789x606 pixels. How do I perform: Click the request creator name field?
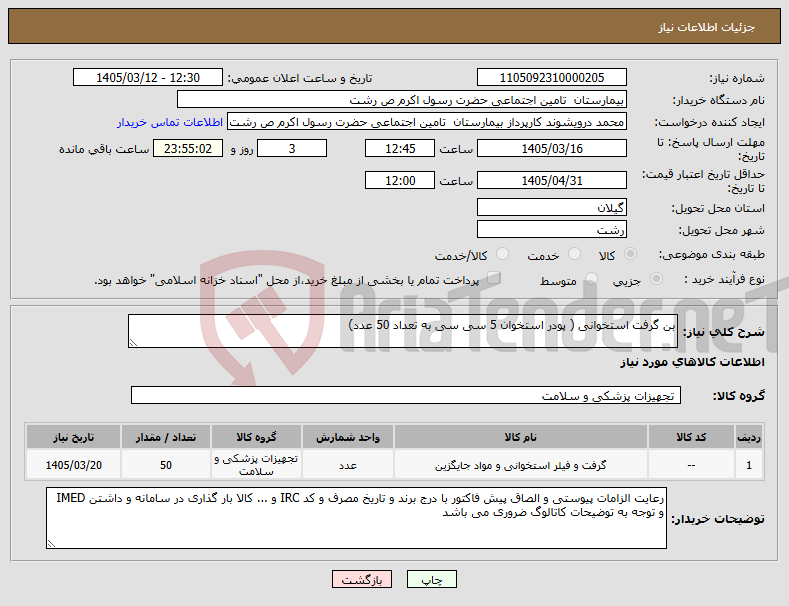427,122
